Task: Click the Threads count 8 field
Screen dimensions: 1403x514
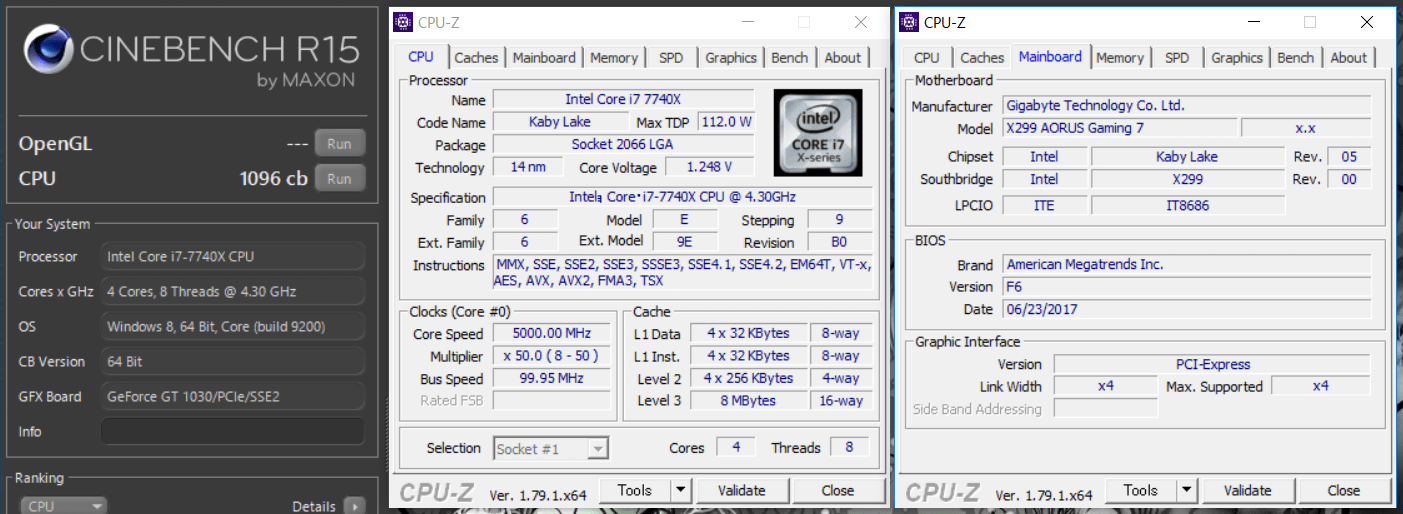Action: (849, 448)
